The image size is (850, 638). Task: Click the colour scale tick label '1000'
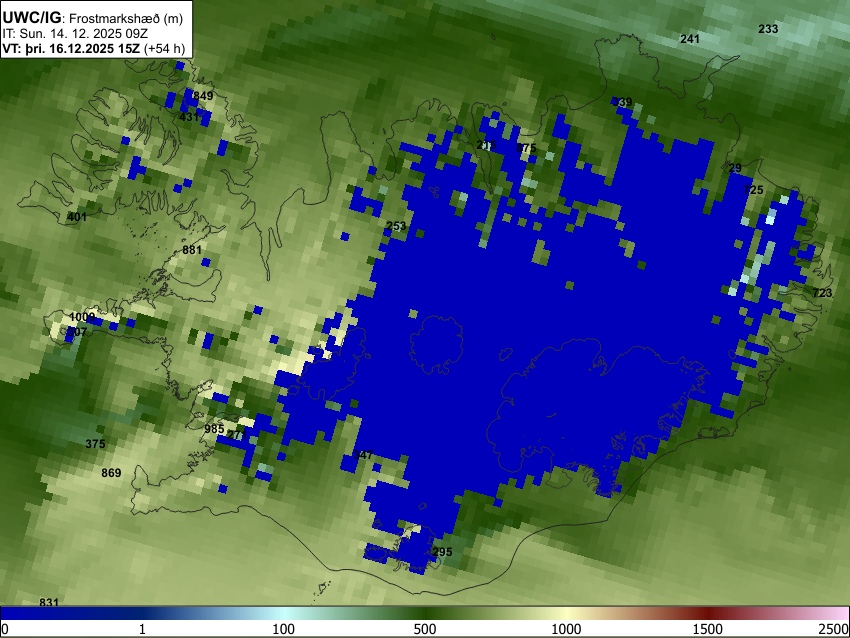click(566, 629)
